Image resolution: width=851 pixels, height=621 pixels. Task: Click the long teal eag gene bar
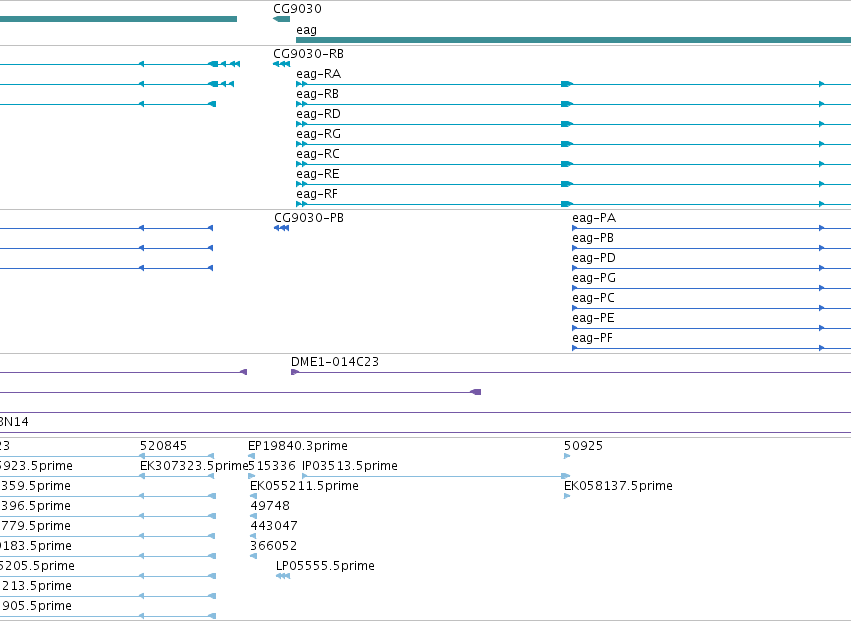pyautogui.click(x=573, y=40)
